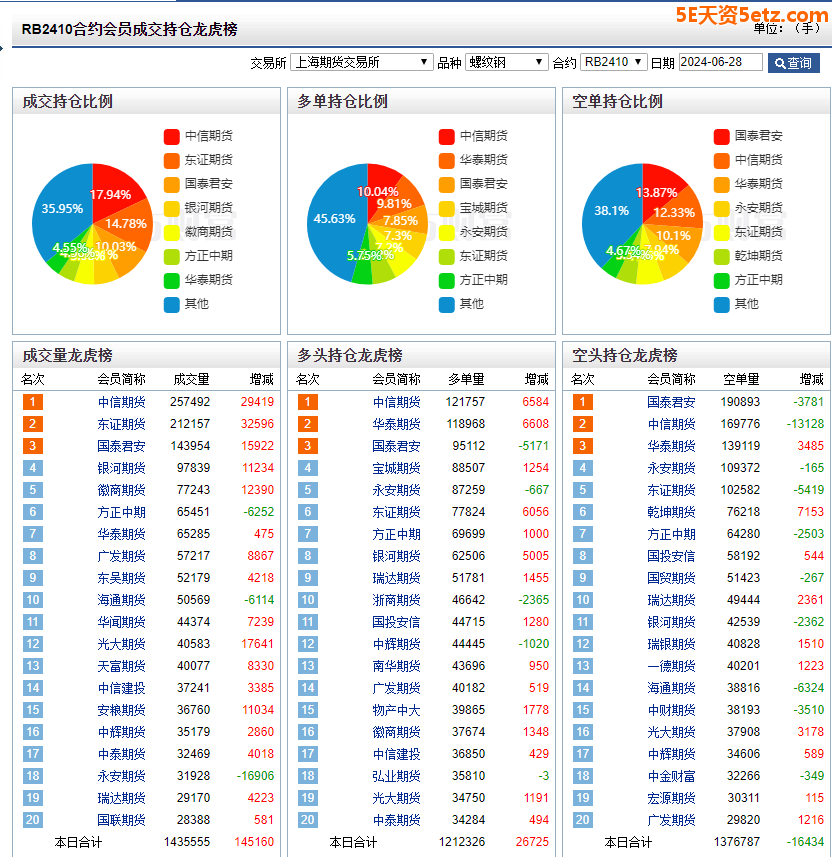Click the 45.63% slice in 多单持仓比例 pie
This screenshot has height=857, width=833.
tap(333, 218)
